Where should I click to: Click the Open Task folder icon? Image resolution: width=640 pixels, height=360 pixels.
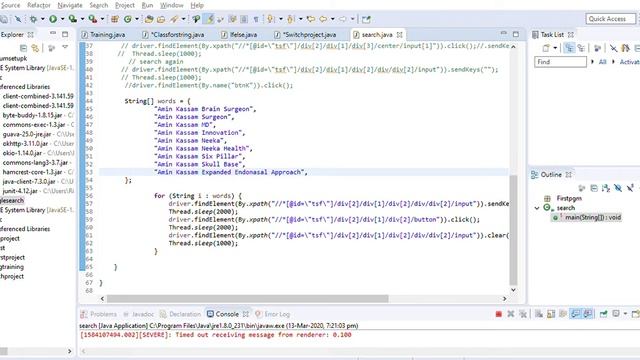pyautogui.click(x=161, y=19)
